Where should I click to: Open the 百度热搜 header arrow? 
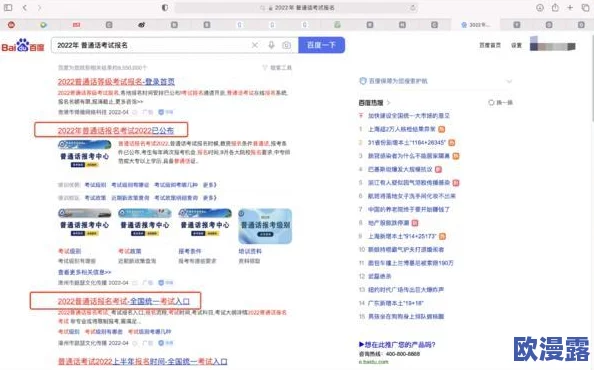tap(389, 103)
